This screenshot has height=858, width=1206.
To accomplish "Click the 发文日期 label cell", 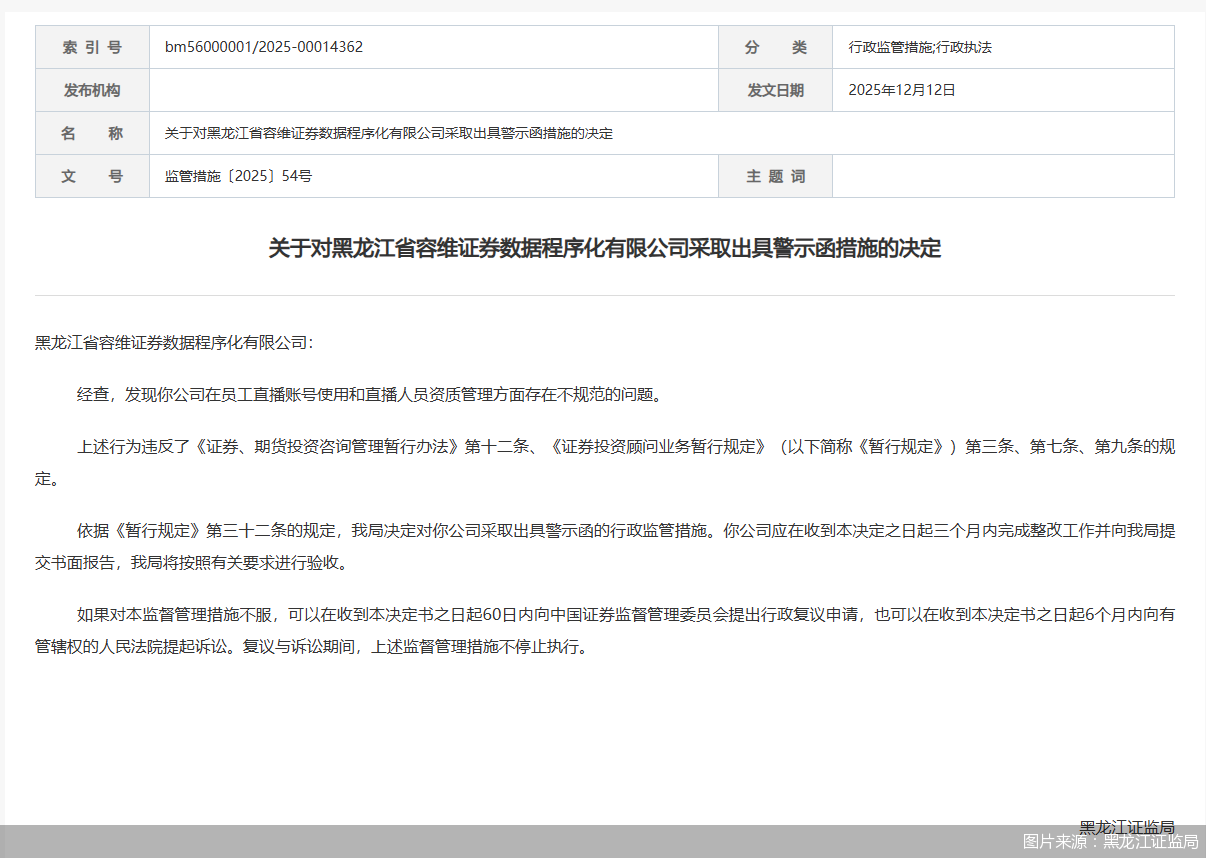I will point(775,89).
